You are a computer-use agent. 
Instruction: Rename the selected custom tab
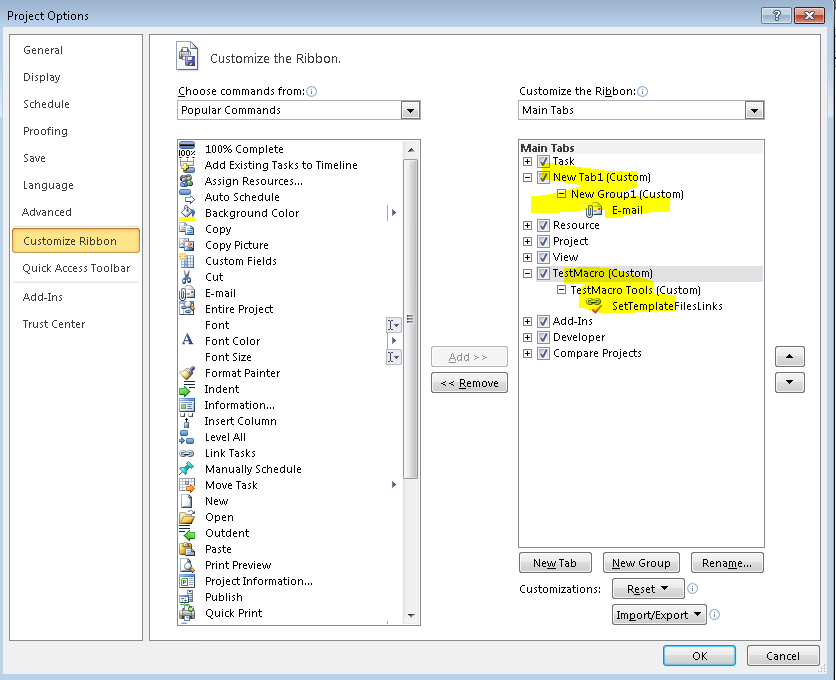(x=727, y=562)
